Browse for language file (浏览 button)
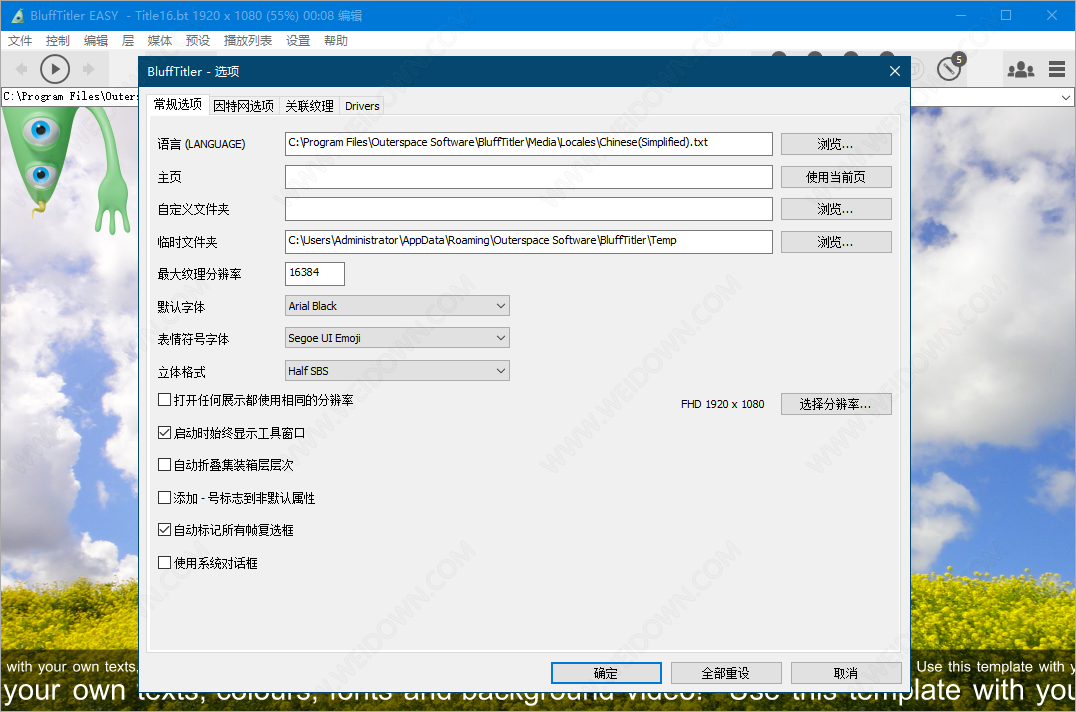 pos(836,144)
